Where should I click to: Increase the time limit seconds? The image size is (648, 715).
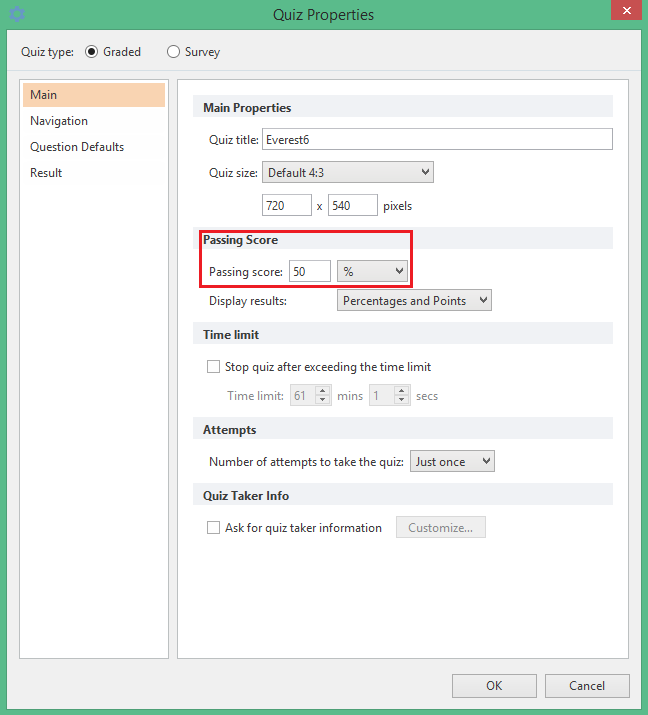[401, 391]
